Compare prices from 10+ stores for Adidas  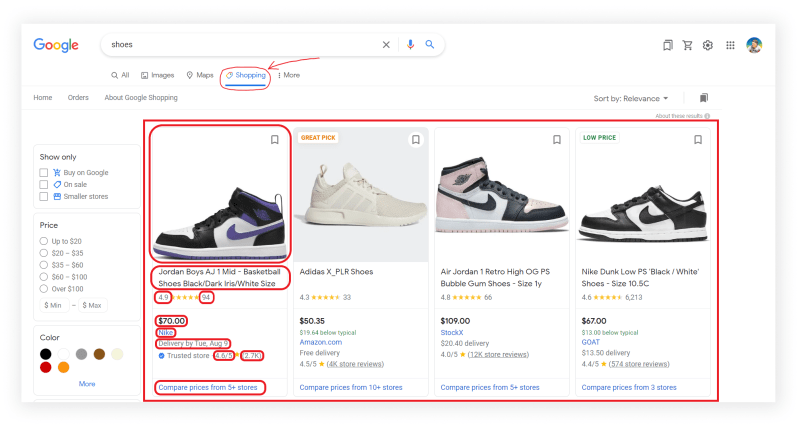click(x=351, y=387)
